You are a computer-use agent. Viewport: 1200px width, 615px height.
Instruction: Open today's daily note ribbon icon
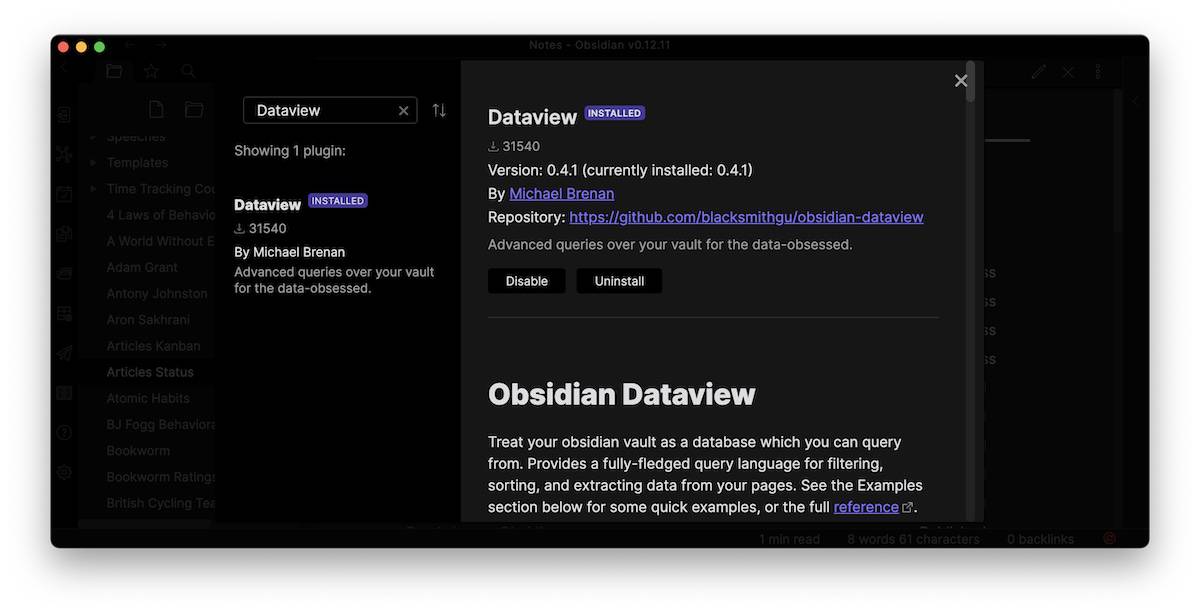(x=64, y=194)
